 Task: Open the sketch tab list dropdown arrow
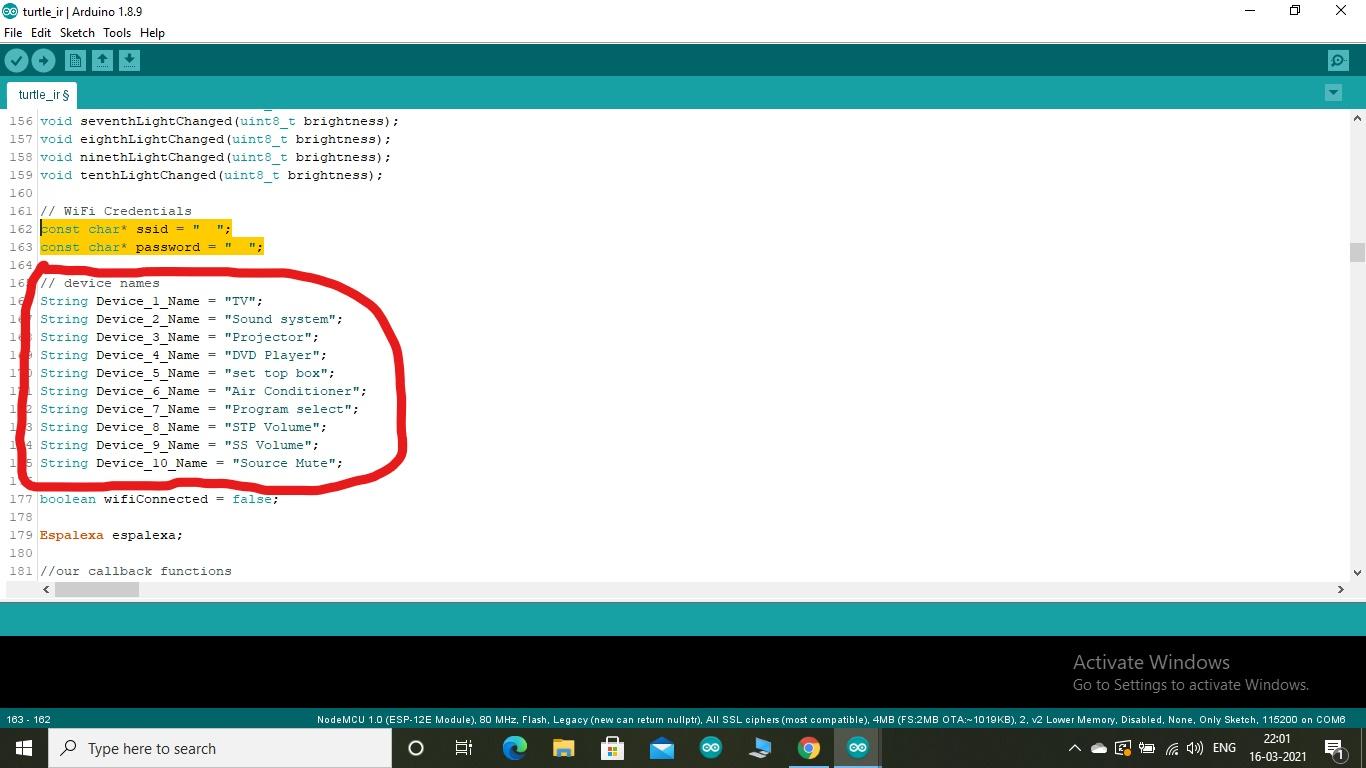(x=1332, y=91)
